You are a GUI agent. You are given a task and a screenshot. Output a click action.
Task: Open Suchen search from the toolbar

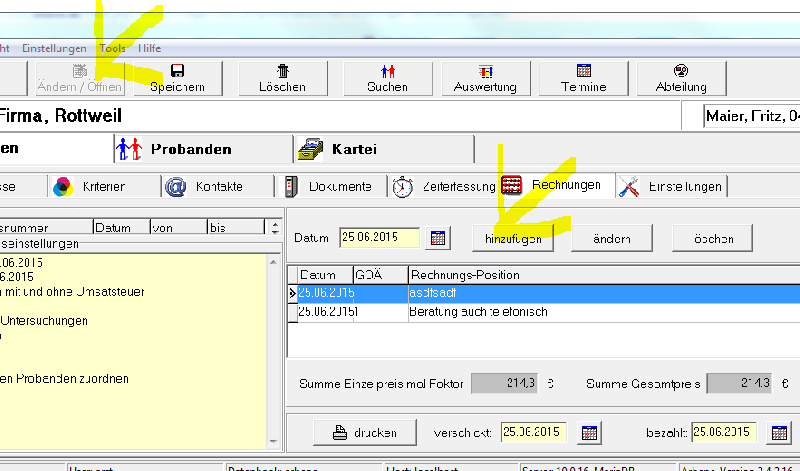point(387,78)
